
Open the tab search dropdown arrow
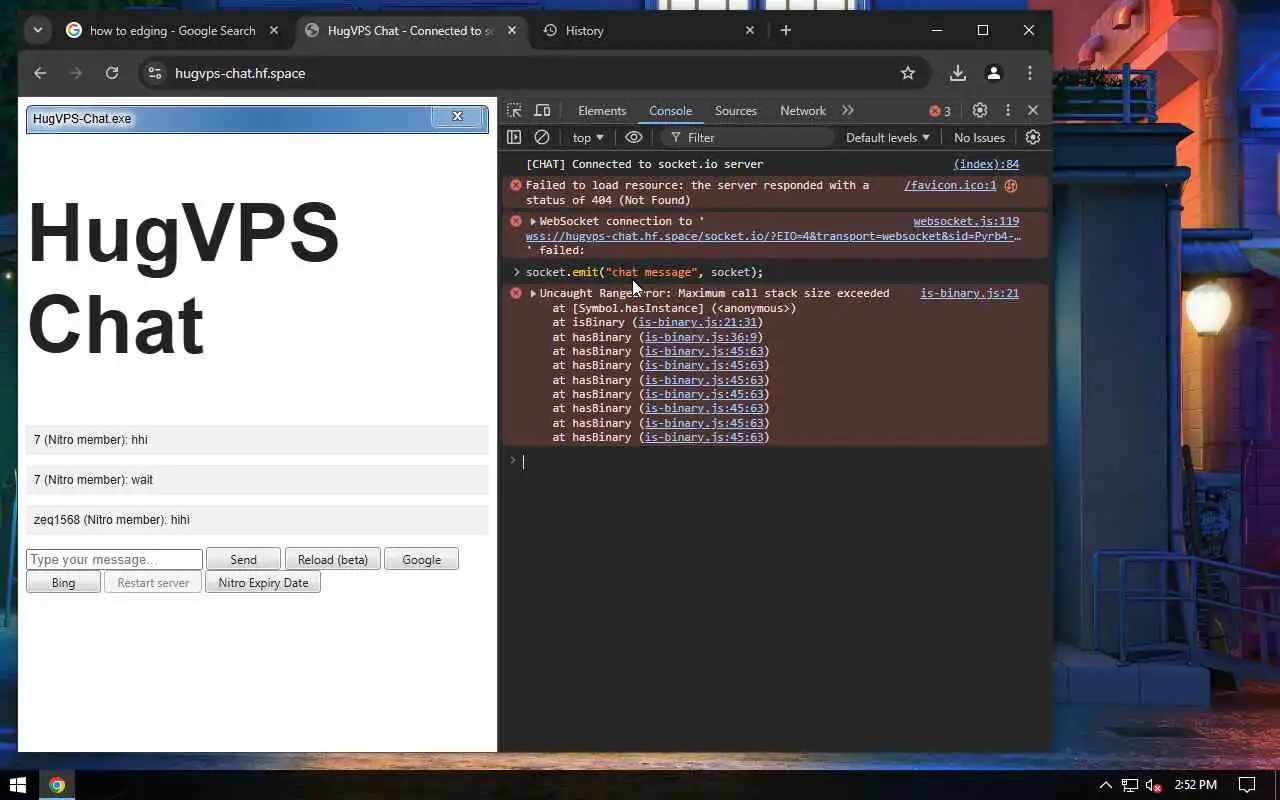(38, 30)
